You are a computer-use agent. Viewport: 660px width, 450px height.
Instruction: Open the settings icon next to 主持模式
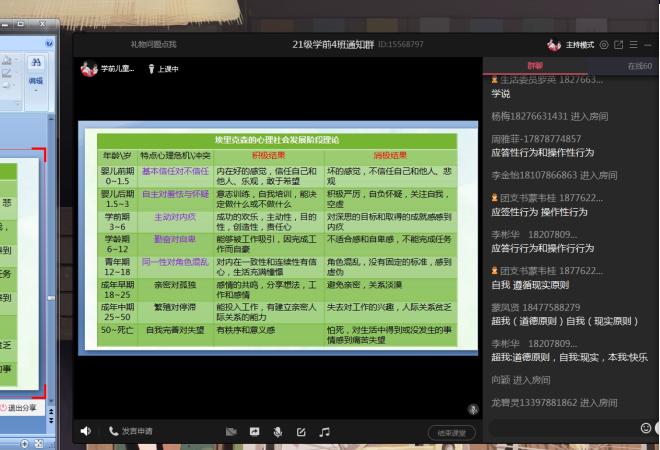(604, 45)
